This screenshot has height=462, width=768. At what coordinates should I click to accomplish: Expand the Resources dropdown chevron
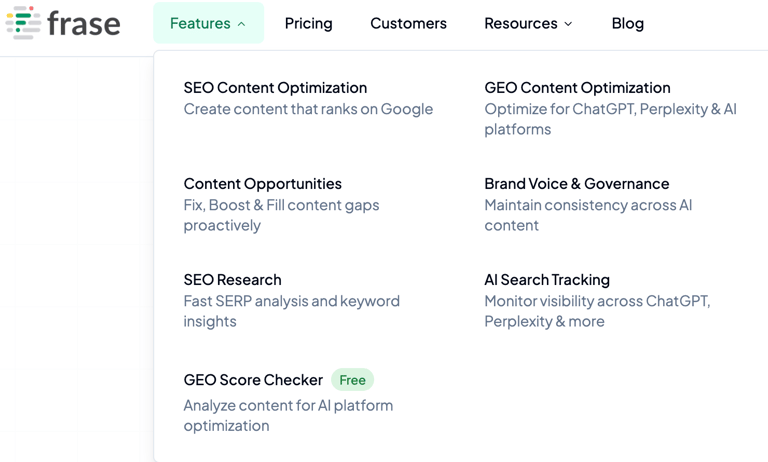pyautogui.click(x=569, y=24)
